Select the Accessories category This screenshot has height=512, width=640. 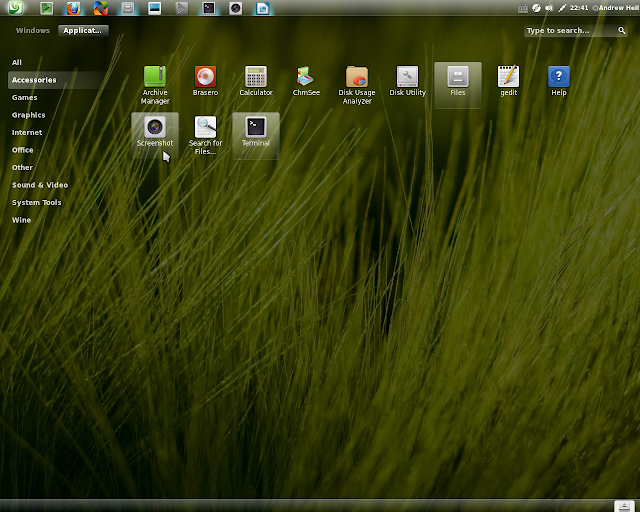pyautogui.click(x=57, y=80)
